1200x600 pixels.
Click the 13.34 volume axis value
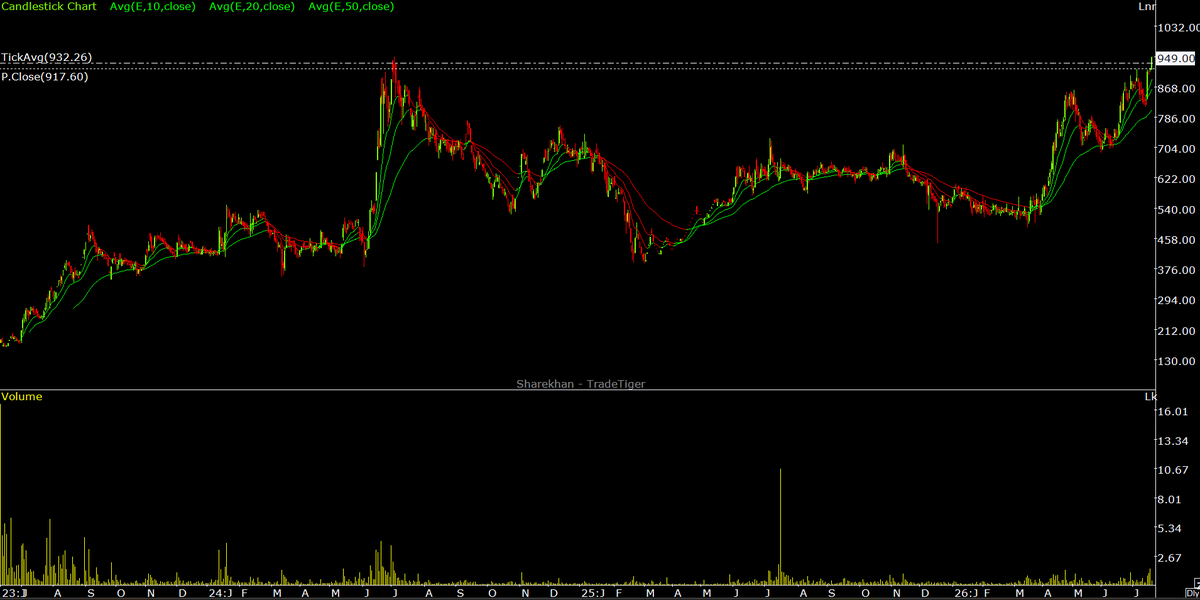(x=1172, y=441)
